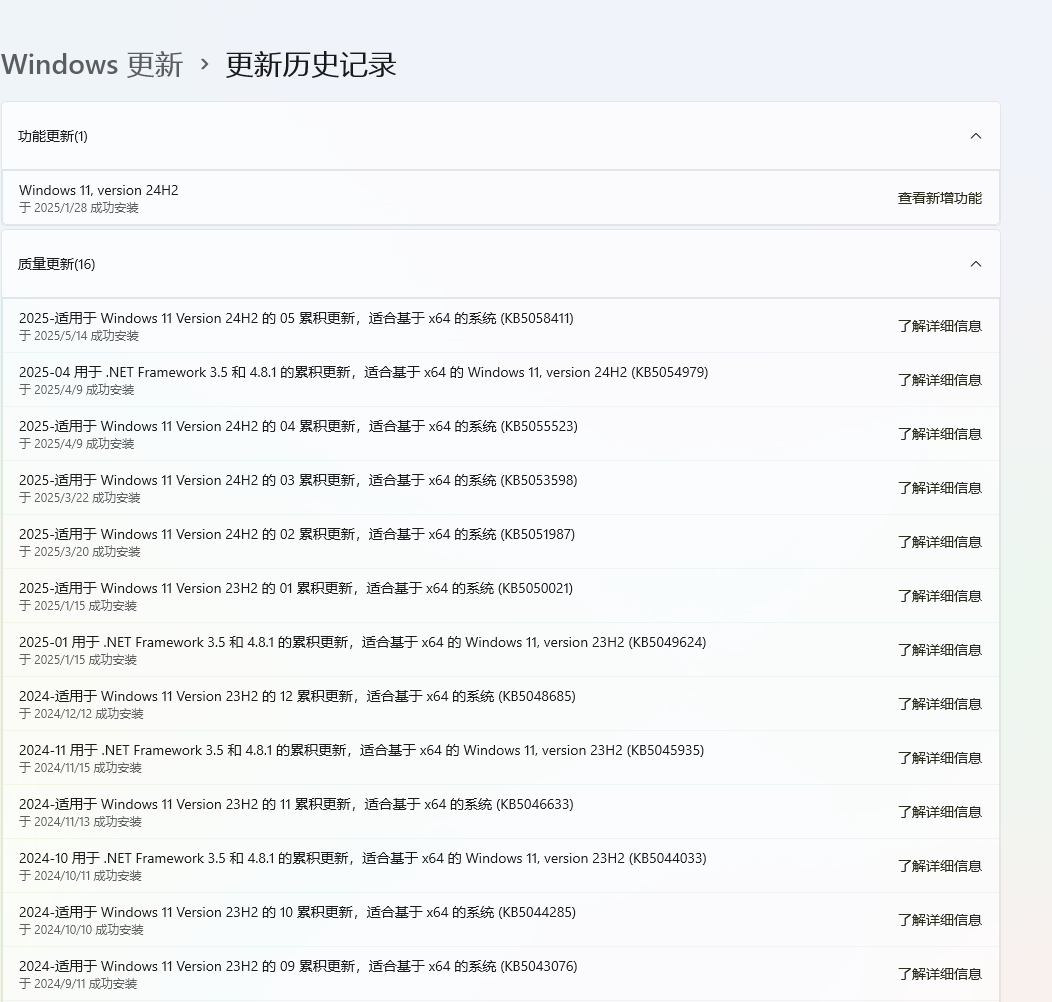Viewport: 1052px width, 1002px height.
Task: Open 了解详细信息 for KB5044285
Action: (939, 920)
